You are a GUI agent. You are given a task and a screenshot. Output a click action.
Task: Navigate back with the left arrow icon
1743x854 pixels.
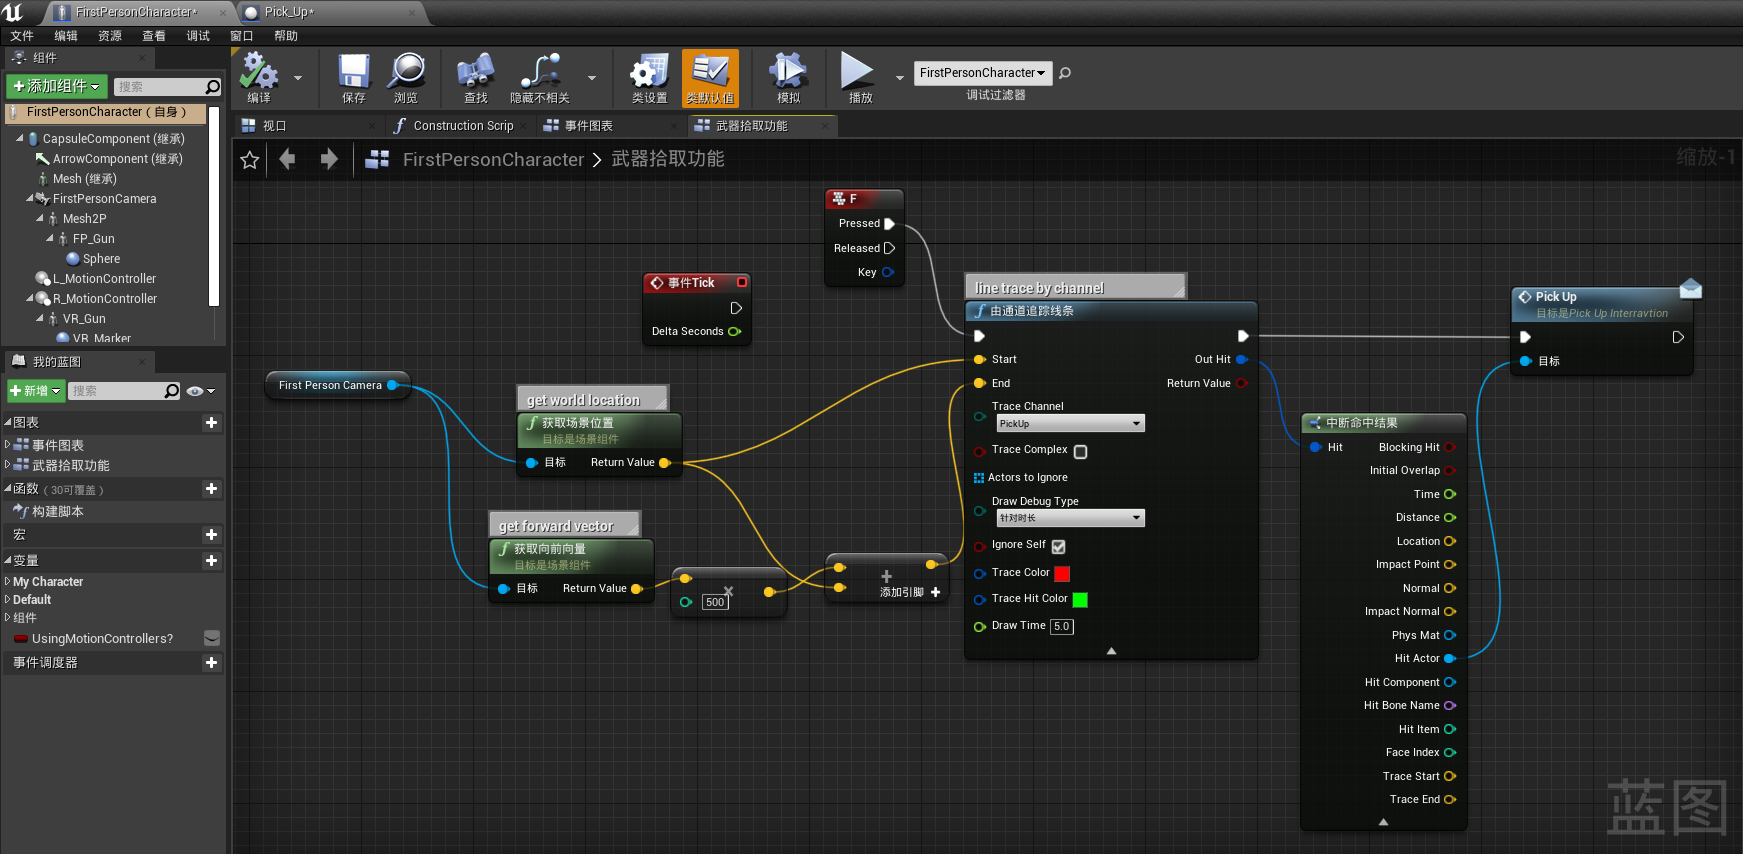[288, 159]
